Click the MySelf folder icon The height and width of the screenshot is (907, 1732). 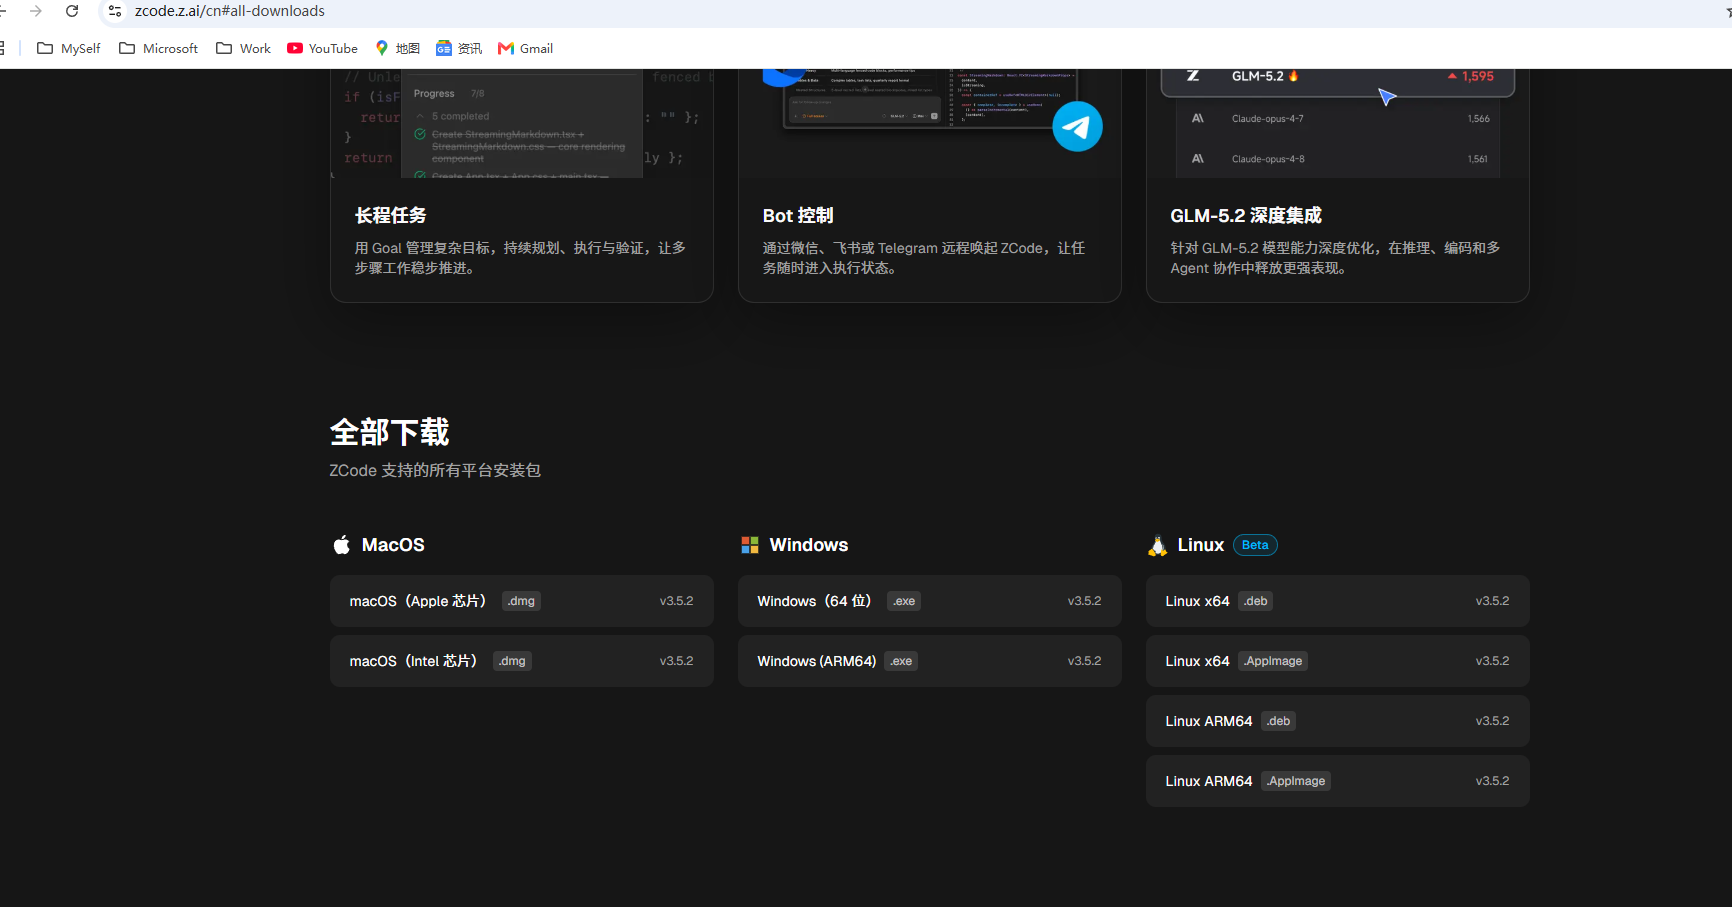click(x=45, y=48)
